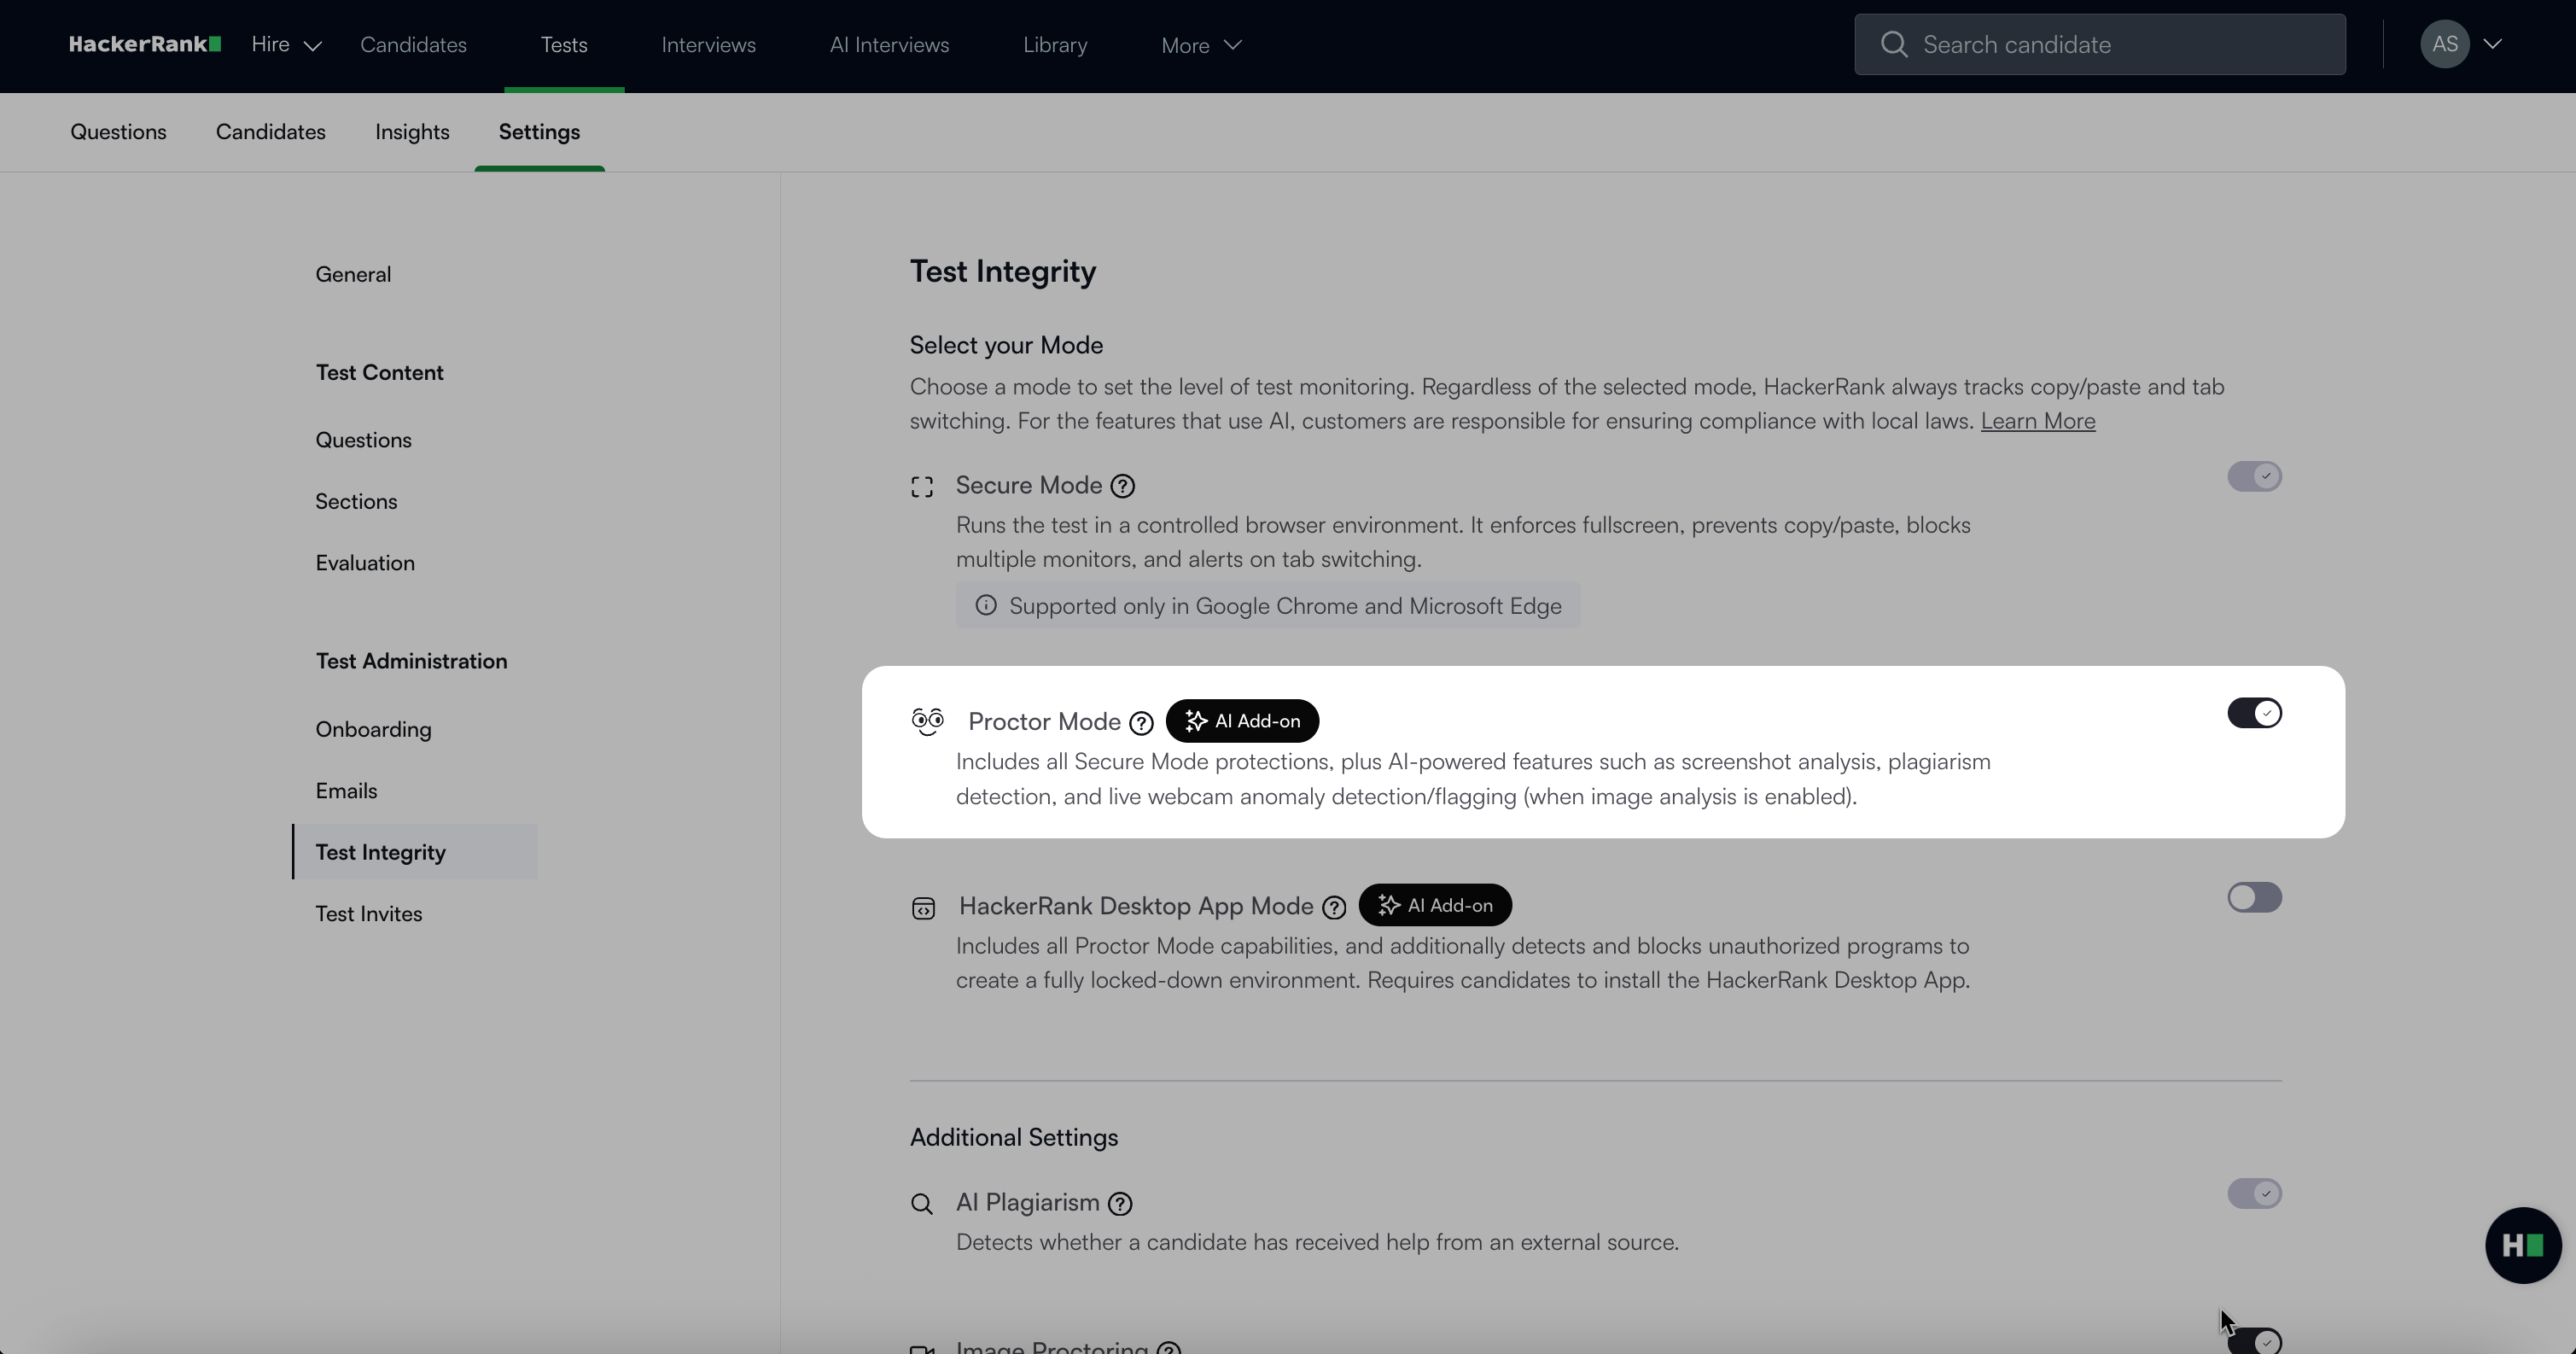The width and height of the screenshot is (2576, 1354).
Task: Follow the Learn More link
Action: (x=2037, y=421)
